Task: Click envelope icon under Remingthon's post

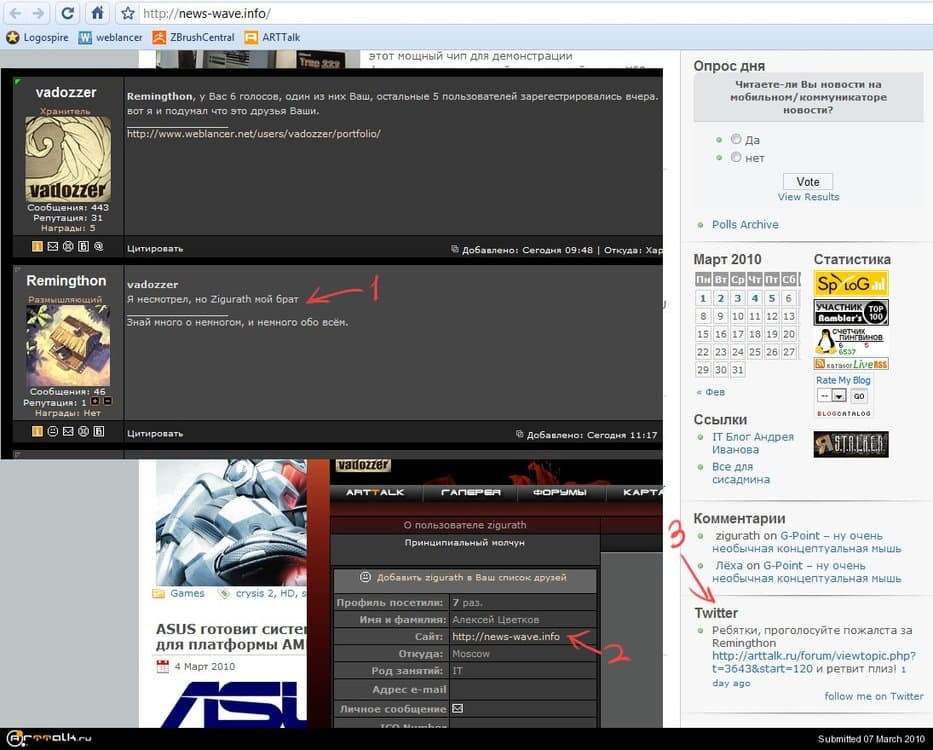Action: [68, 432]
